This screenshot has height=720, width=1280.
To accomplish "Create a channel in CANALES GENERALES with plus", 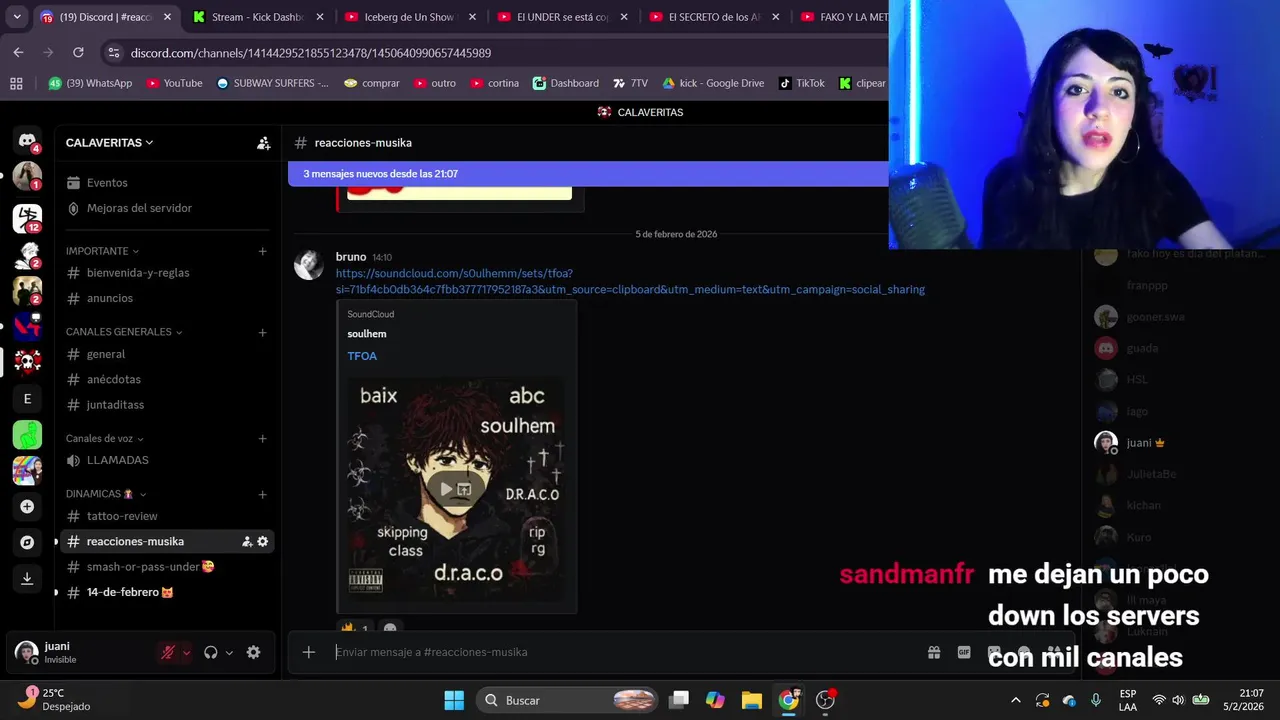I will 262,332.
